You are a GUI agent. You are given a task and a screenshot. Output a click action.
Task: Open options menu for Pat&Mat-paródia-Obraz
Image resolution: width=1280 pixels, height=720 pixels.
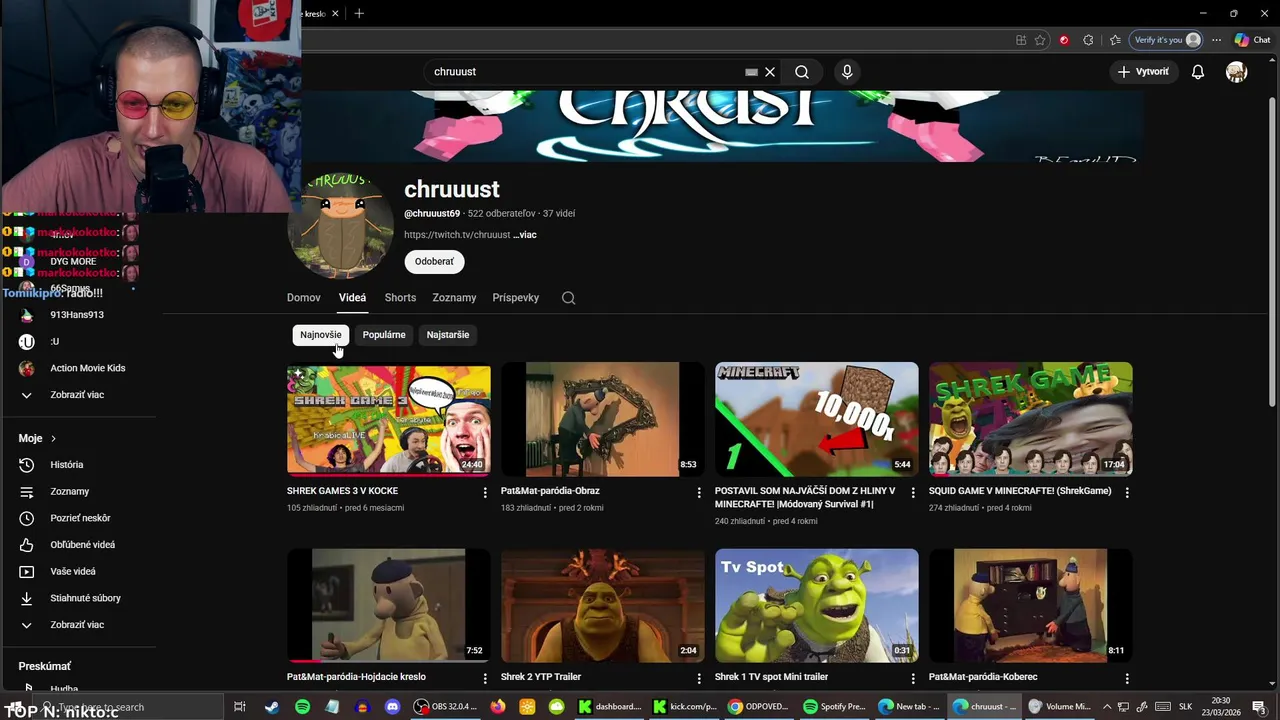(699, 493)
